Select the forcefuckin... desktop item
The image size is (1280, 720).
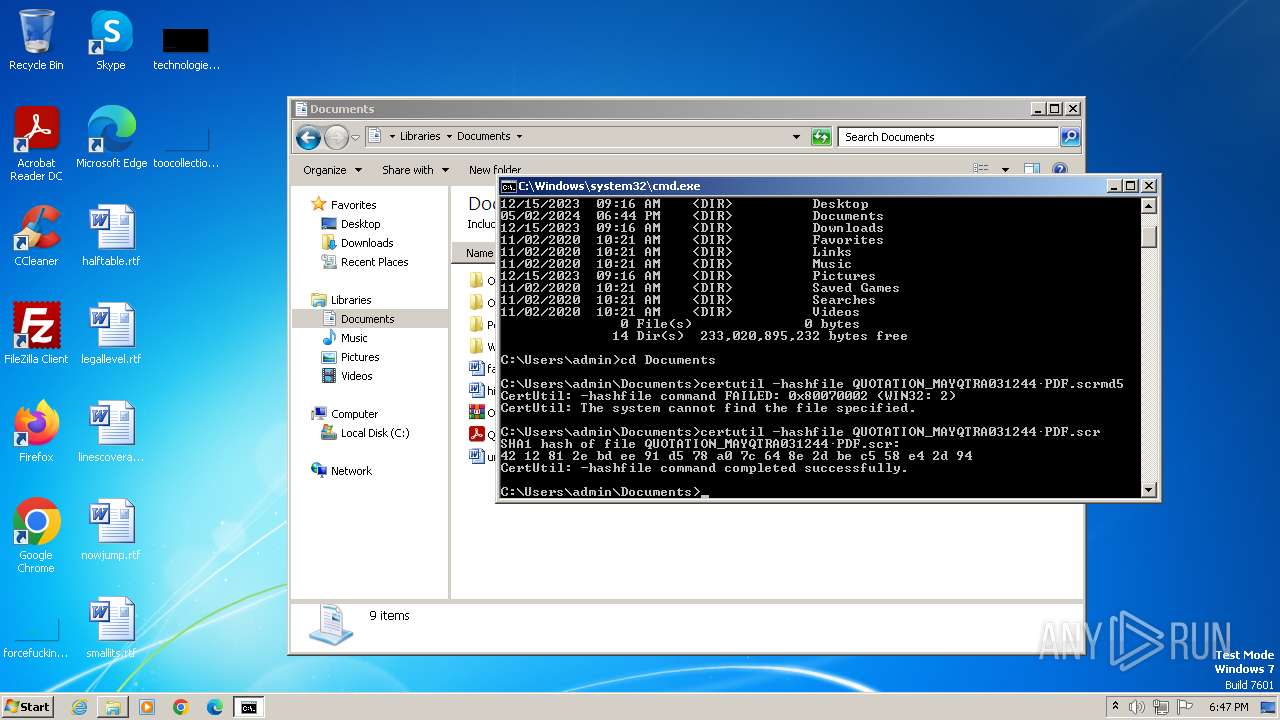click(36, 635)
